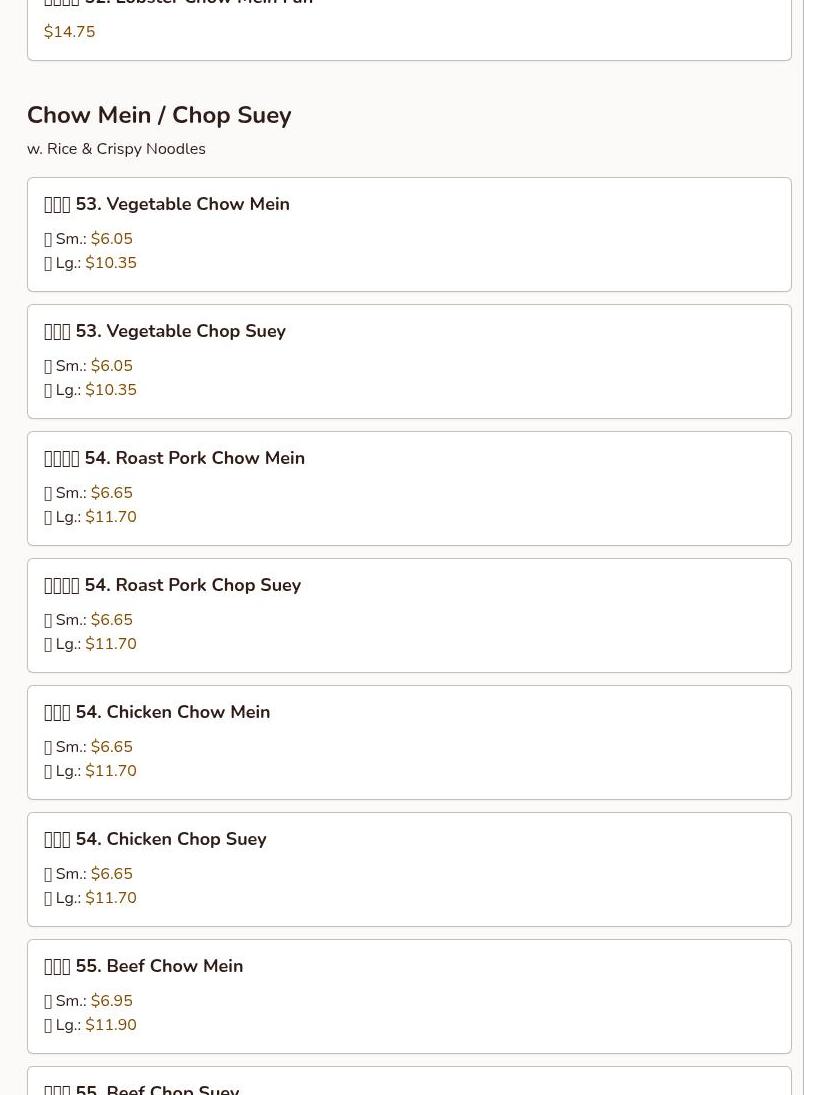Select Vegetable Chow Mein small price $6.05
Image resolution: width=824 pixels, height=1095 pixels.
[x=88, y=239]
